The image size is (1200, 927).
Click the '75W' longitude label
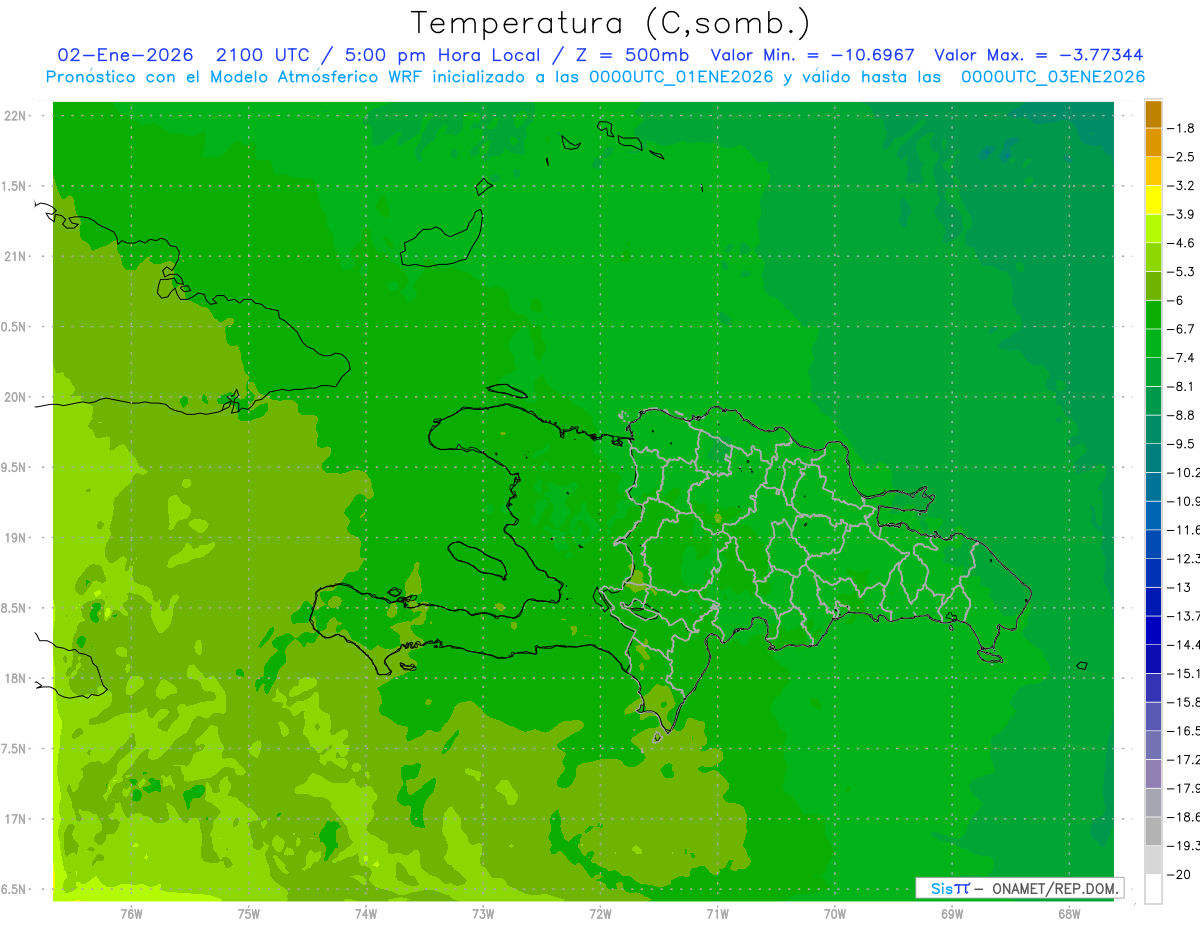coord(249,913)
